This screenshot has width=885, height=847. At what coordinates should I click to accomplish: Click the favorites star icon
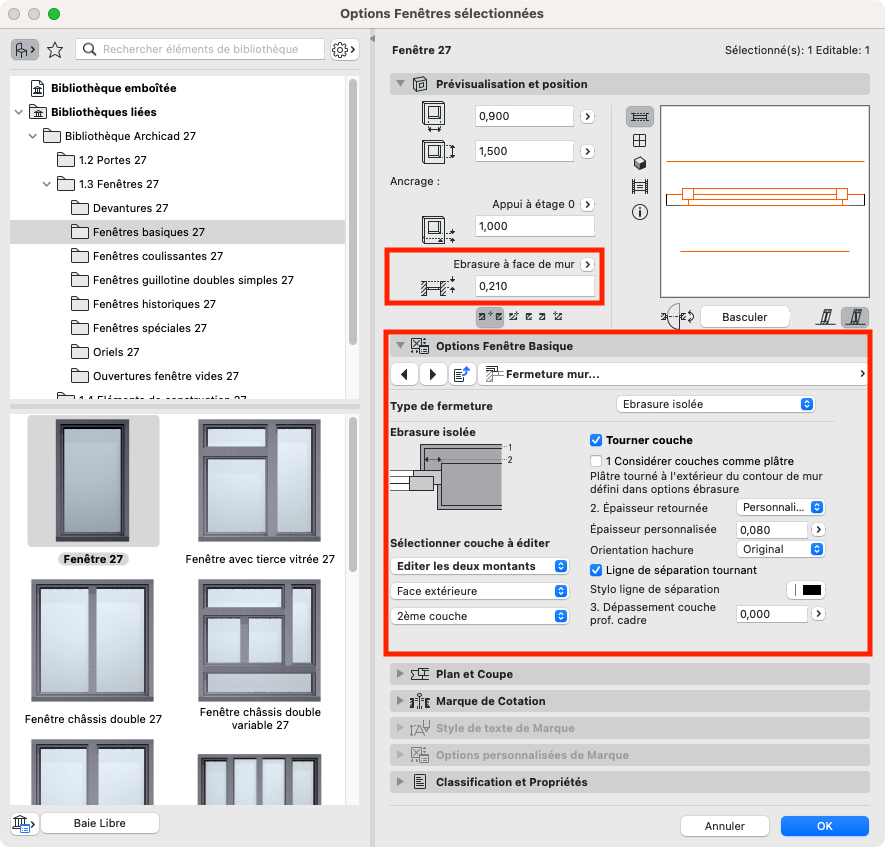click(55, 49)
